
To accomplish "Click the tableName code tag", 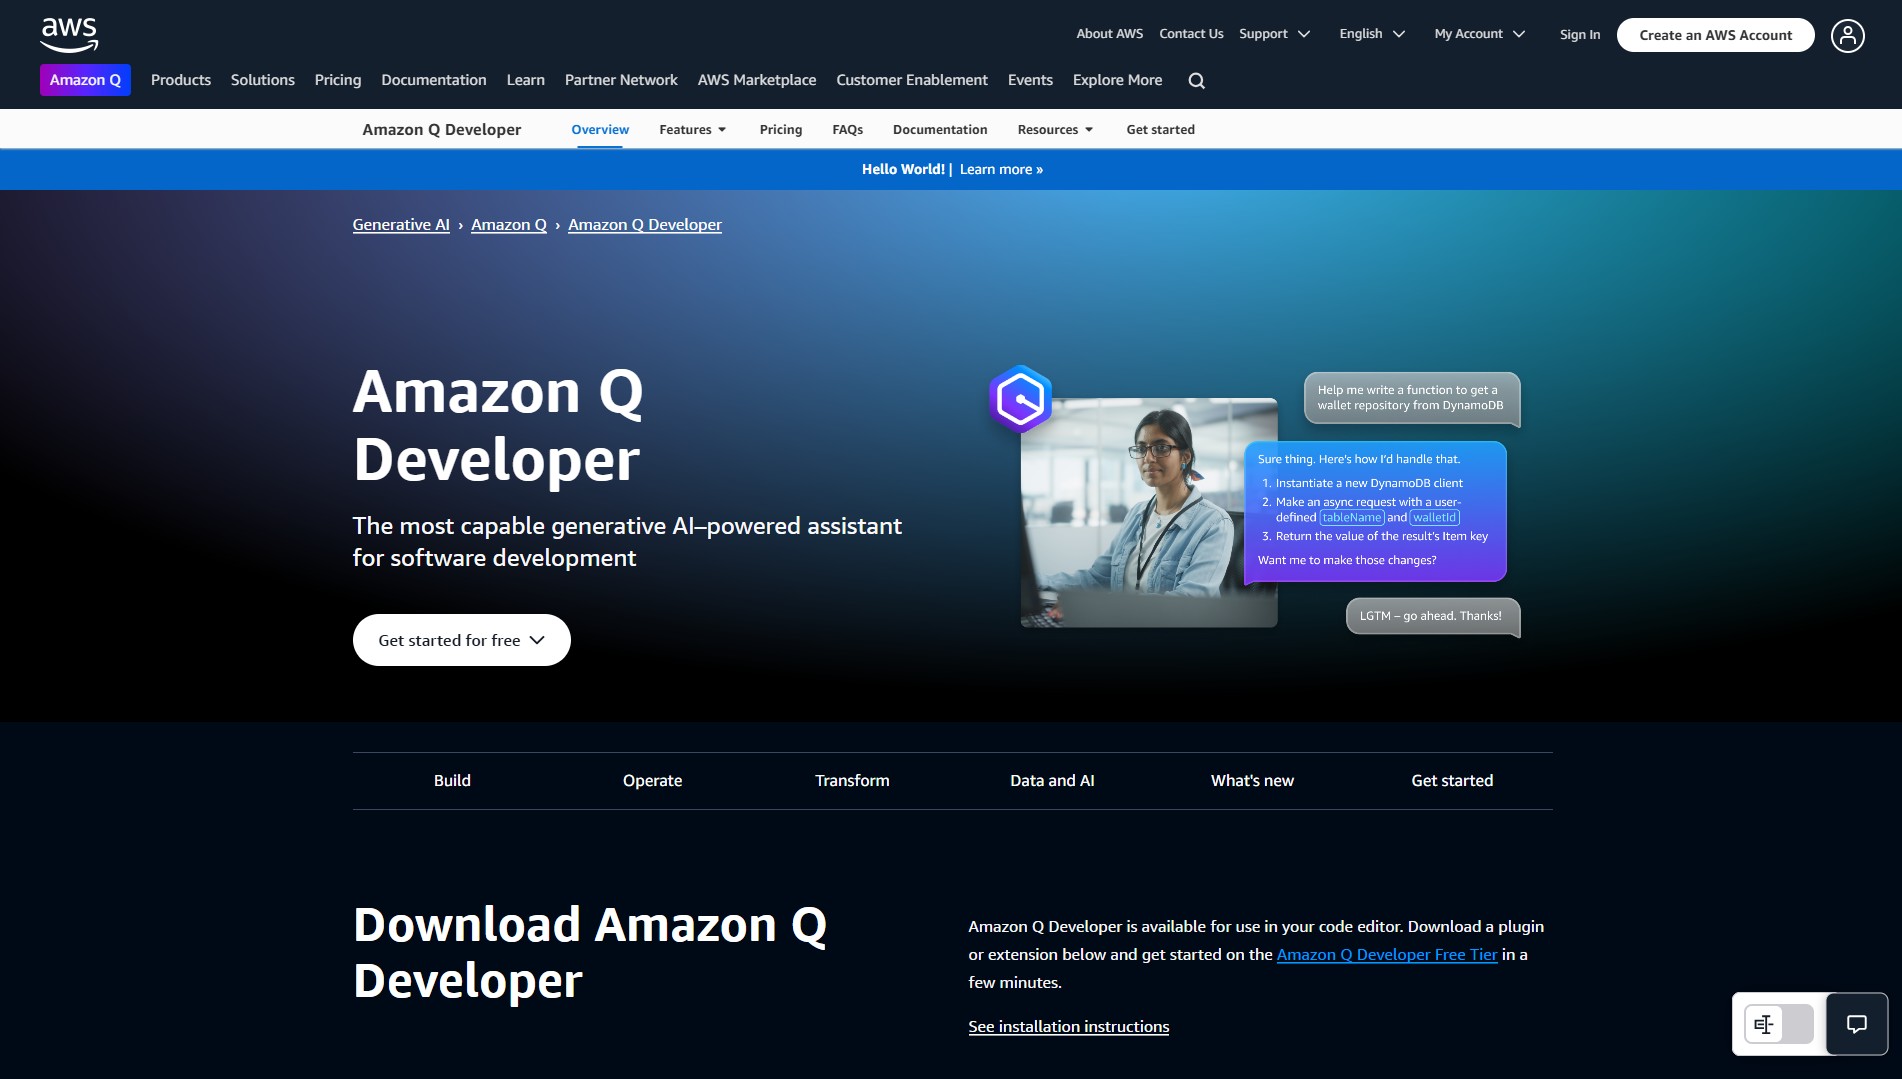I will click(1351, 518).
